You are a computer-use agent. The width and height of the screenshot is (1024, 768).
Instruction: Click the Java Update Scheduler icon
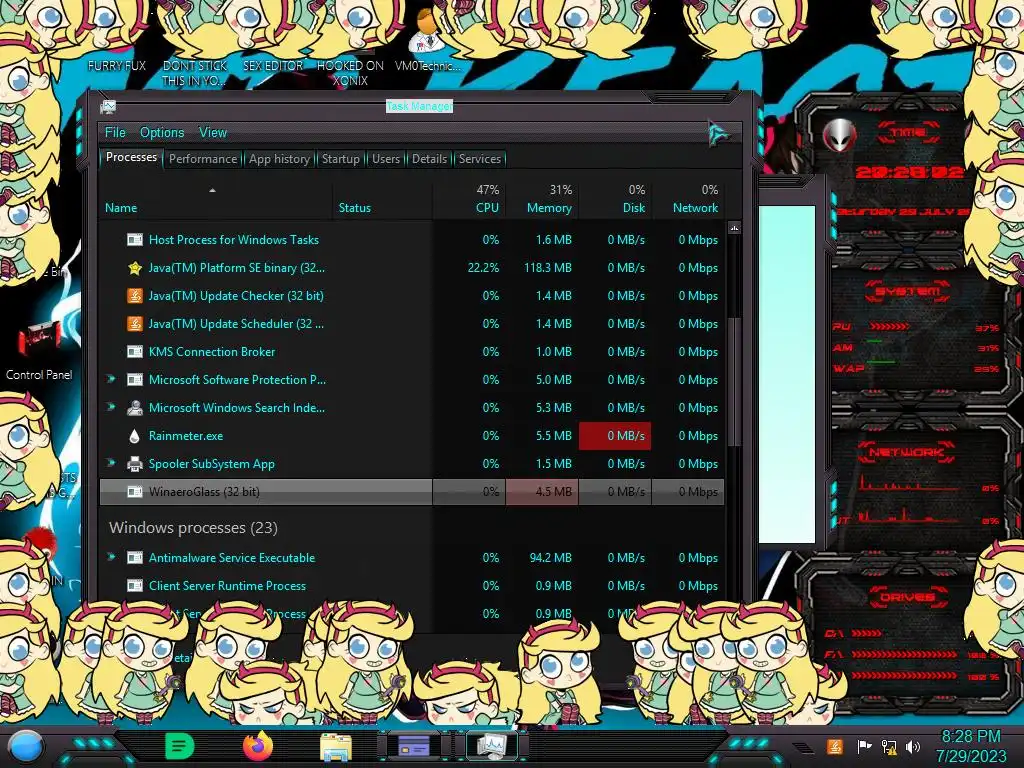pos(135,324)
